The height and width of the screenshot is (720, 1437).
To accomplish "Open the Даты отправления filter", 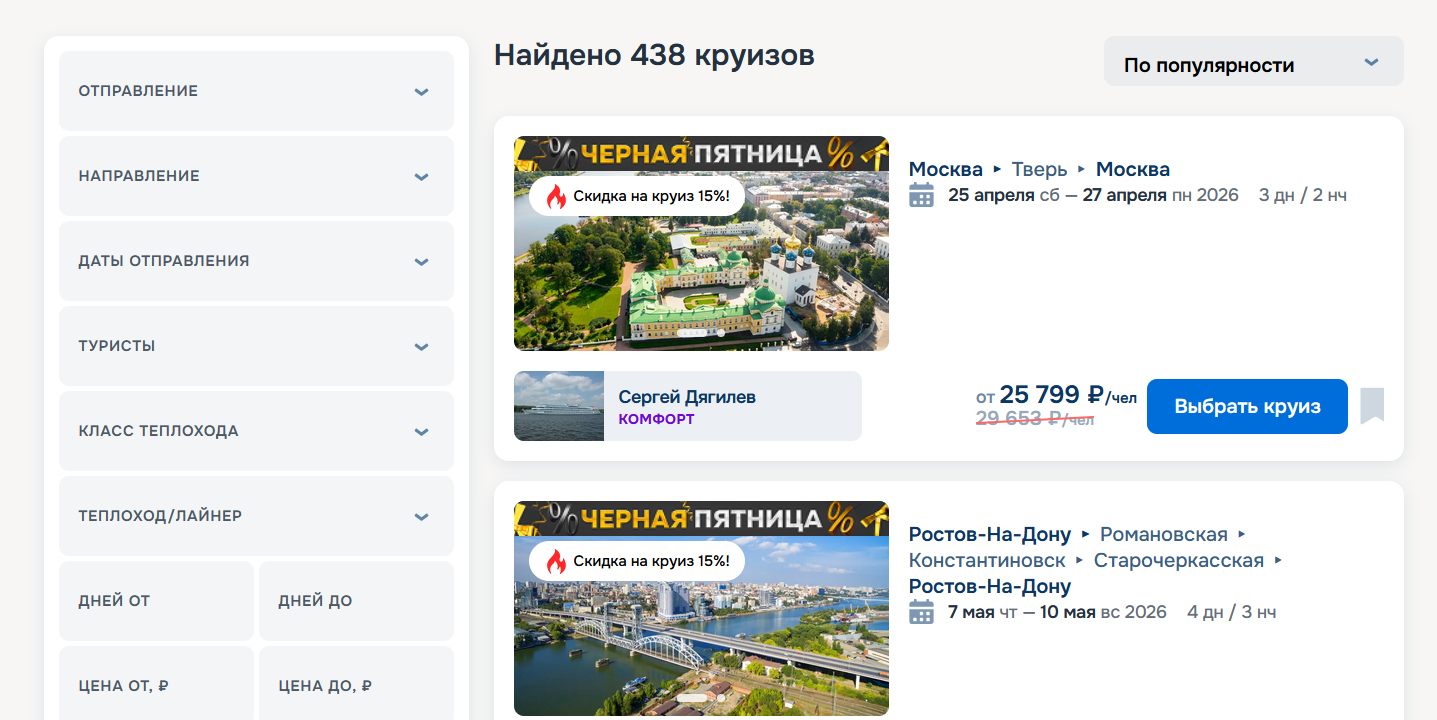I will tap(256, 261).
